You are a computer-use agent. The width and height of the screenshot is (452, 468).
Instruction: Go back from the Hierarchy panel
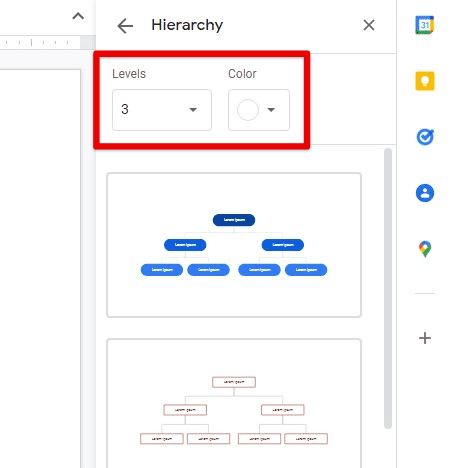click(x=125, y=26)
